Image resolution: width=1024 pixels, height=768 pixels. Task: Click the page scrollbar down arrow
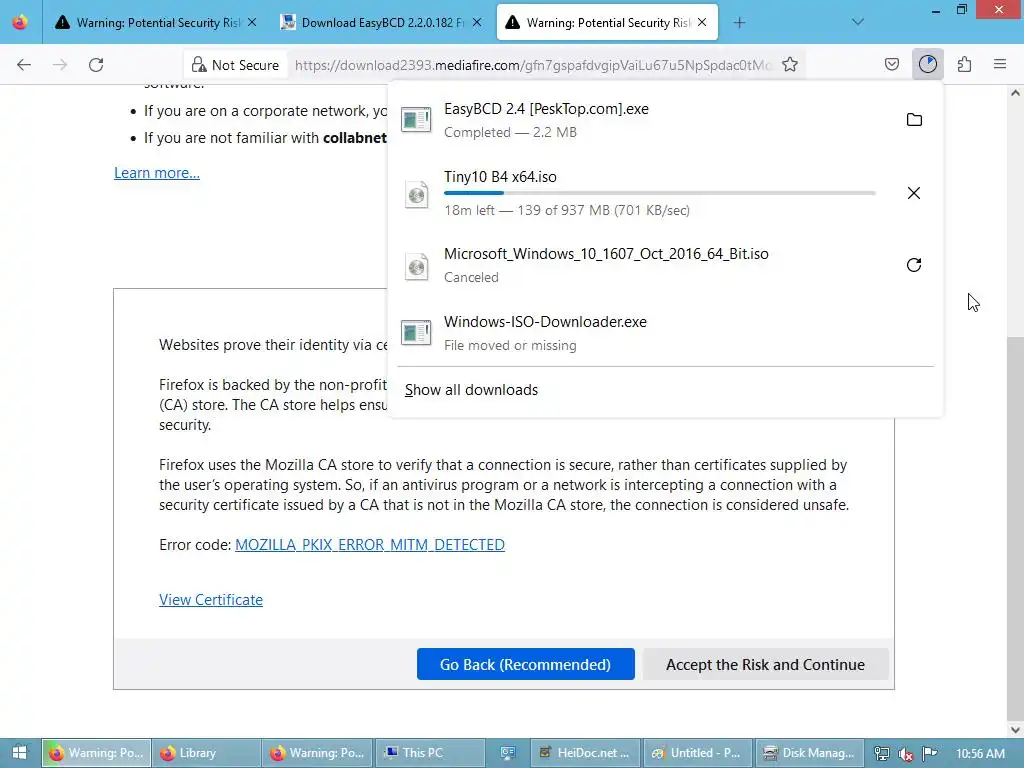pos(1015,730)
